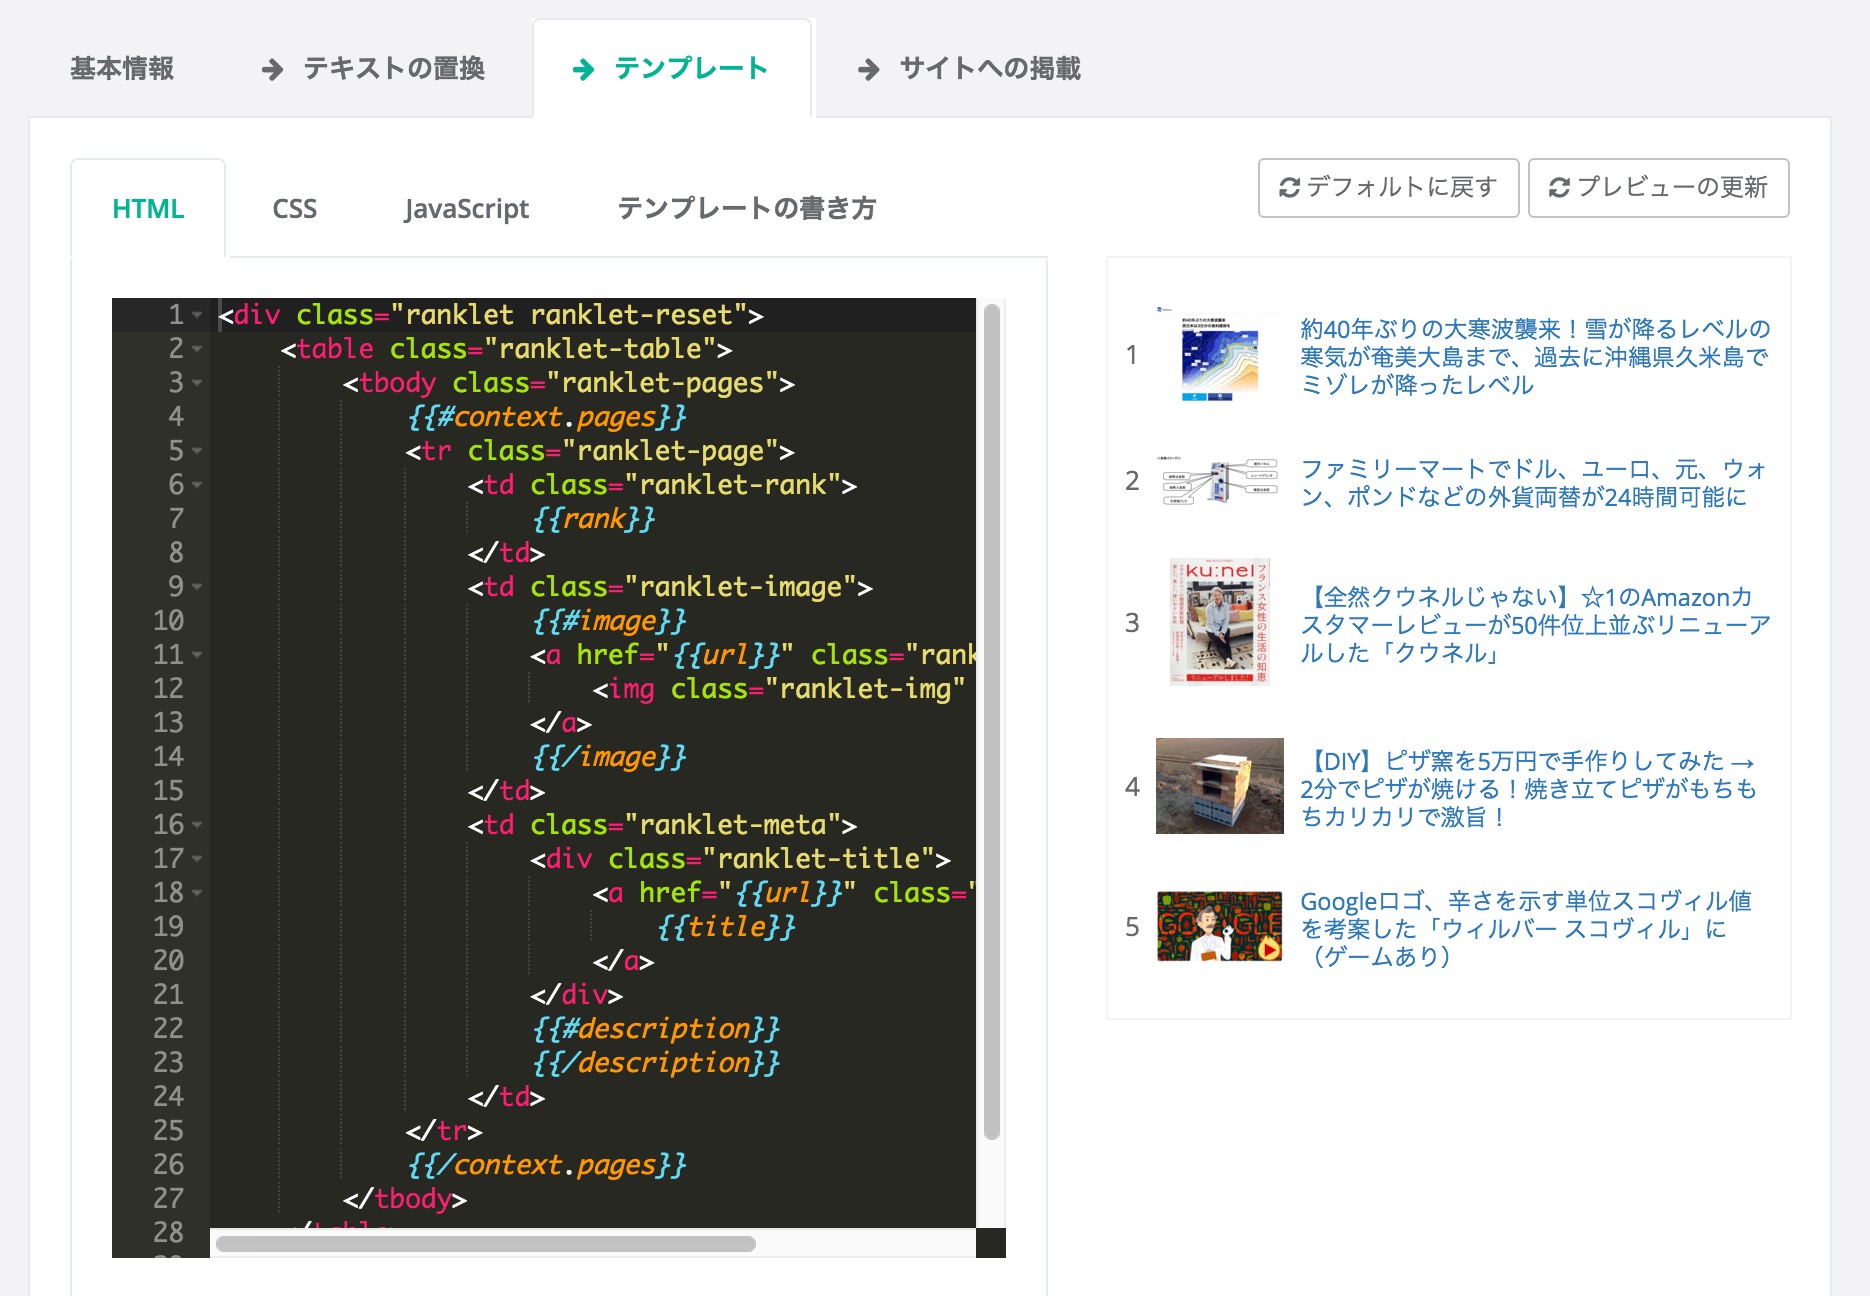The height and width of the screenshot is (1296, 1870).
Task: Open the DIY ピザ窯 article link
Action: coord(1529,789)
